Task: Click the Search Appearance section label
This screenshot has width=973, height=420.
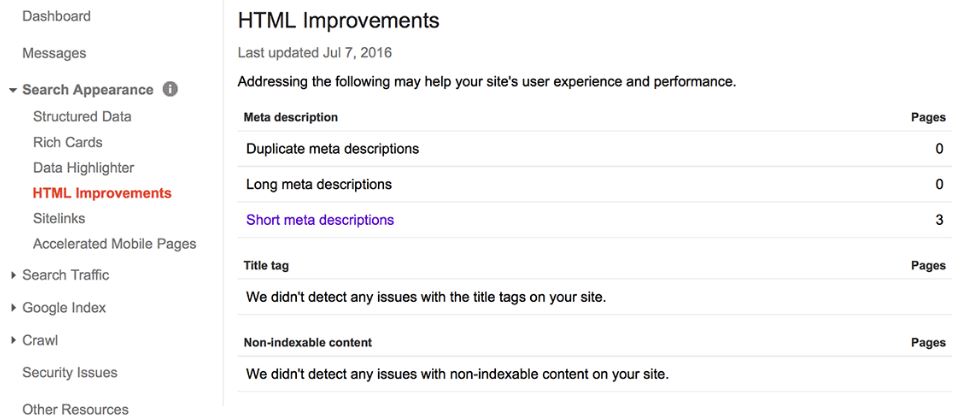Action: pyautogui.click(x=88, y=90)
